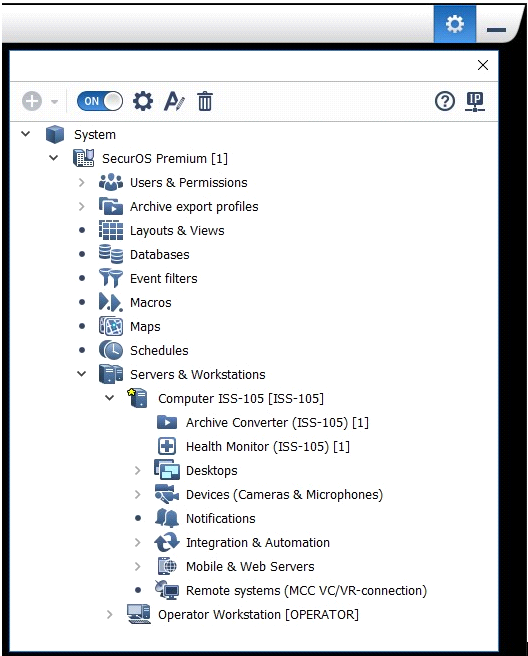Select the System tree label
The width and height of the screenshot is (528, 656).
(95, 135)
